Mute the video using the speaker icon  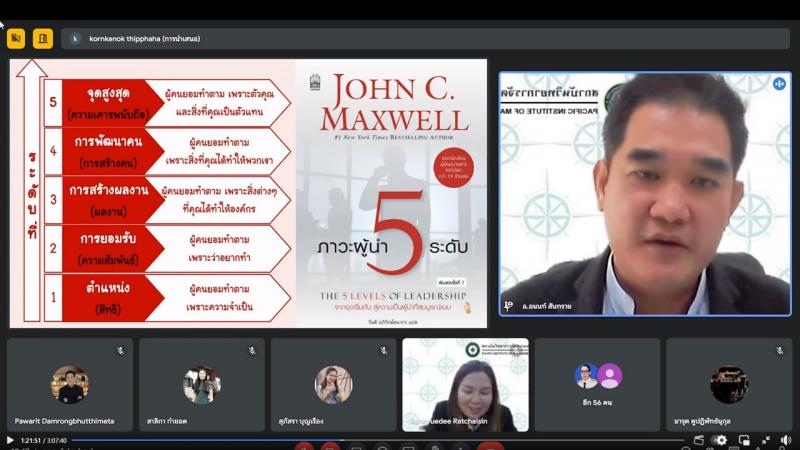click(x=786, y=440)
